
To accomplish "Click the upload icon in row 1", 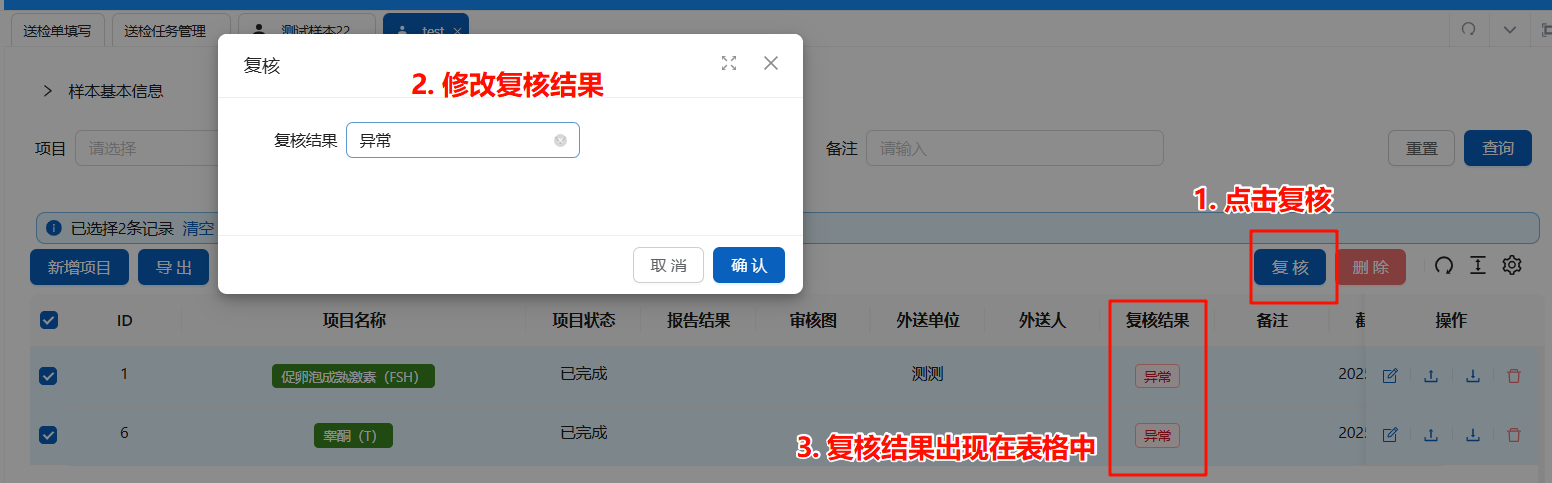I will (x=1431, y=377).
